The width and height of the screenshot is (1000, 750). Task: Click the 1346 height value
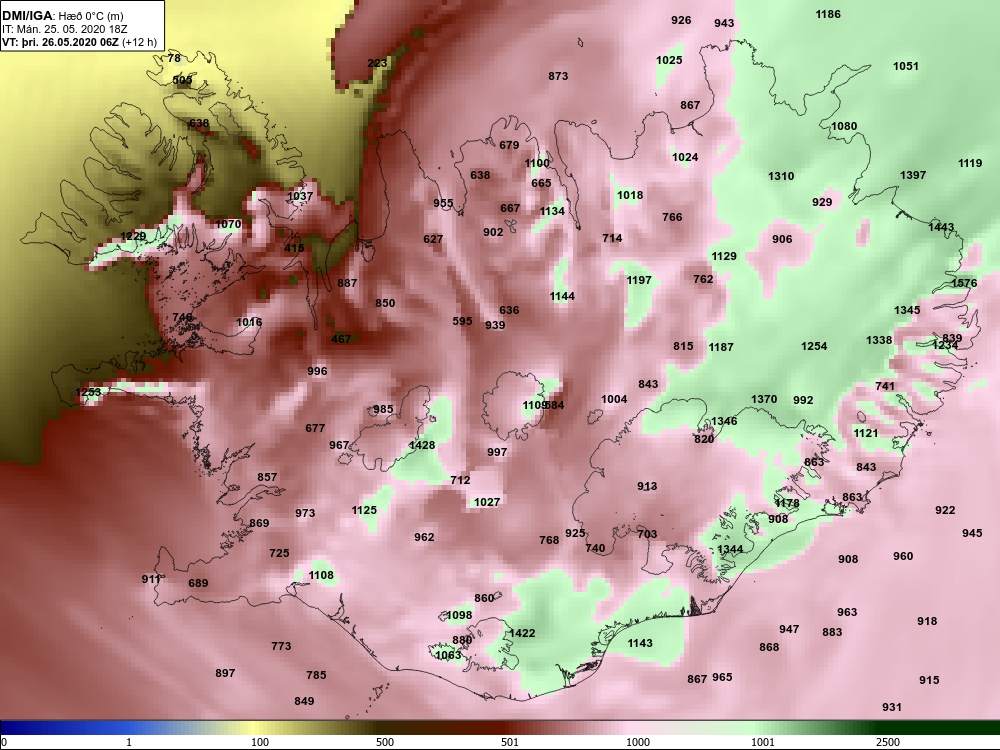point(724,421)
